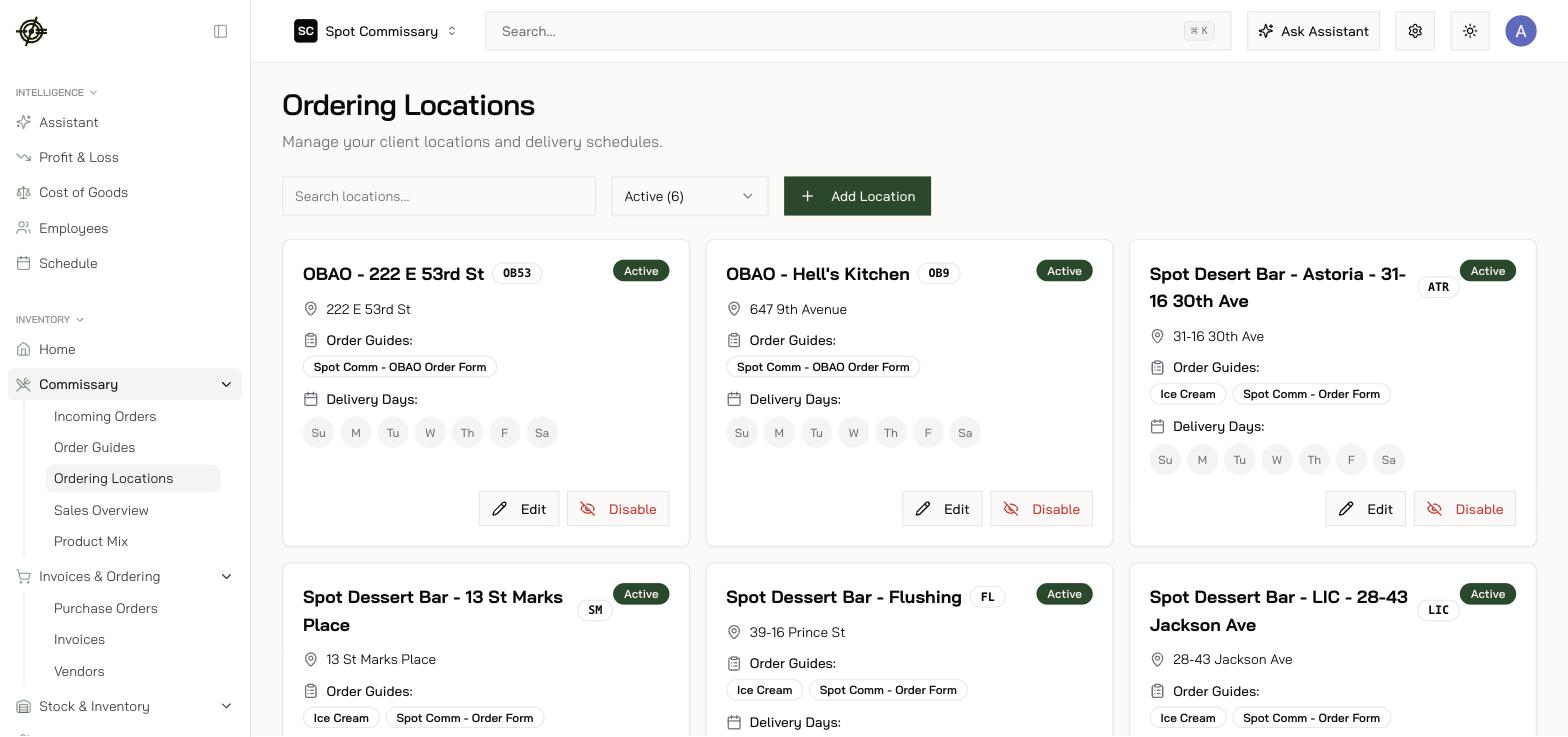Click the pencil icon on OBAO 222 E 53rd Edit
The width and height of the screenshot is (1568, 737).
tap(500, 509)
